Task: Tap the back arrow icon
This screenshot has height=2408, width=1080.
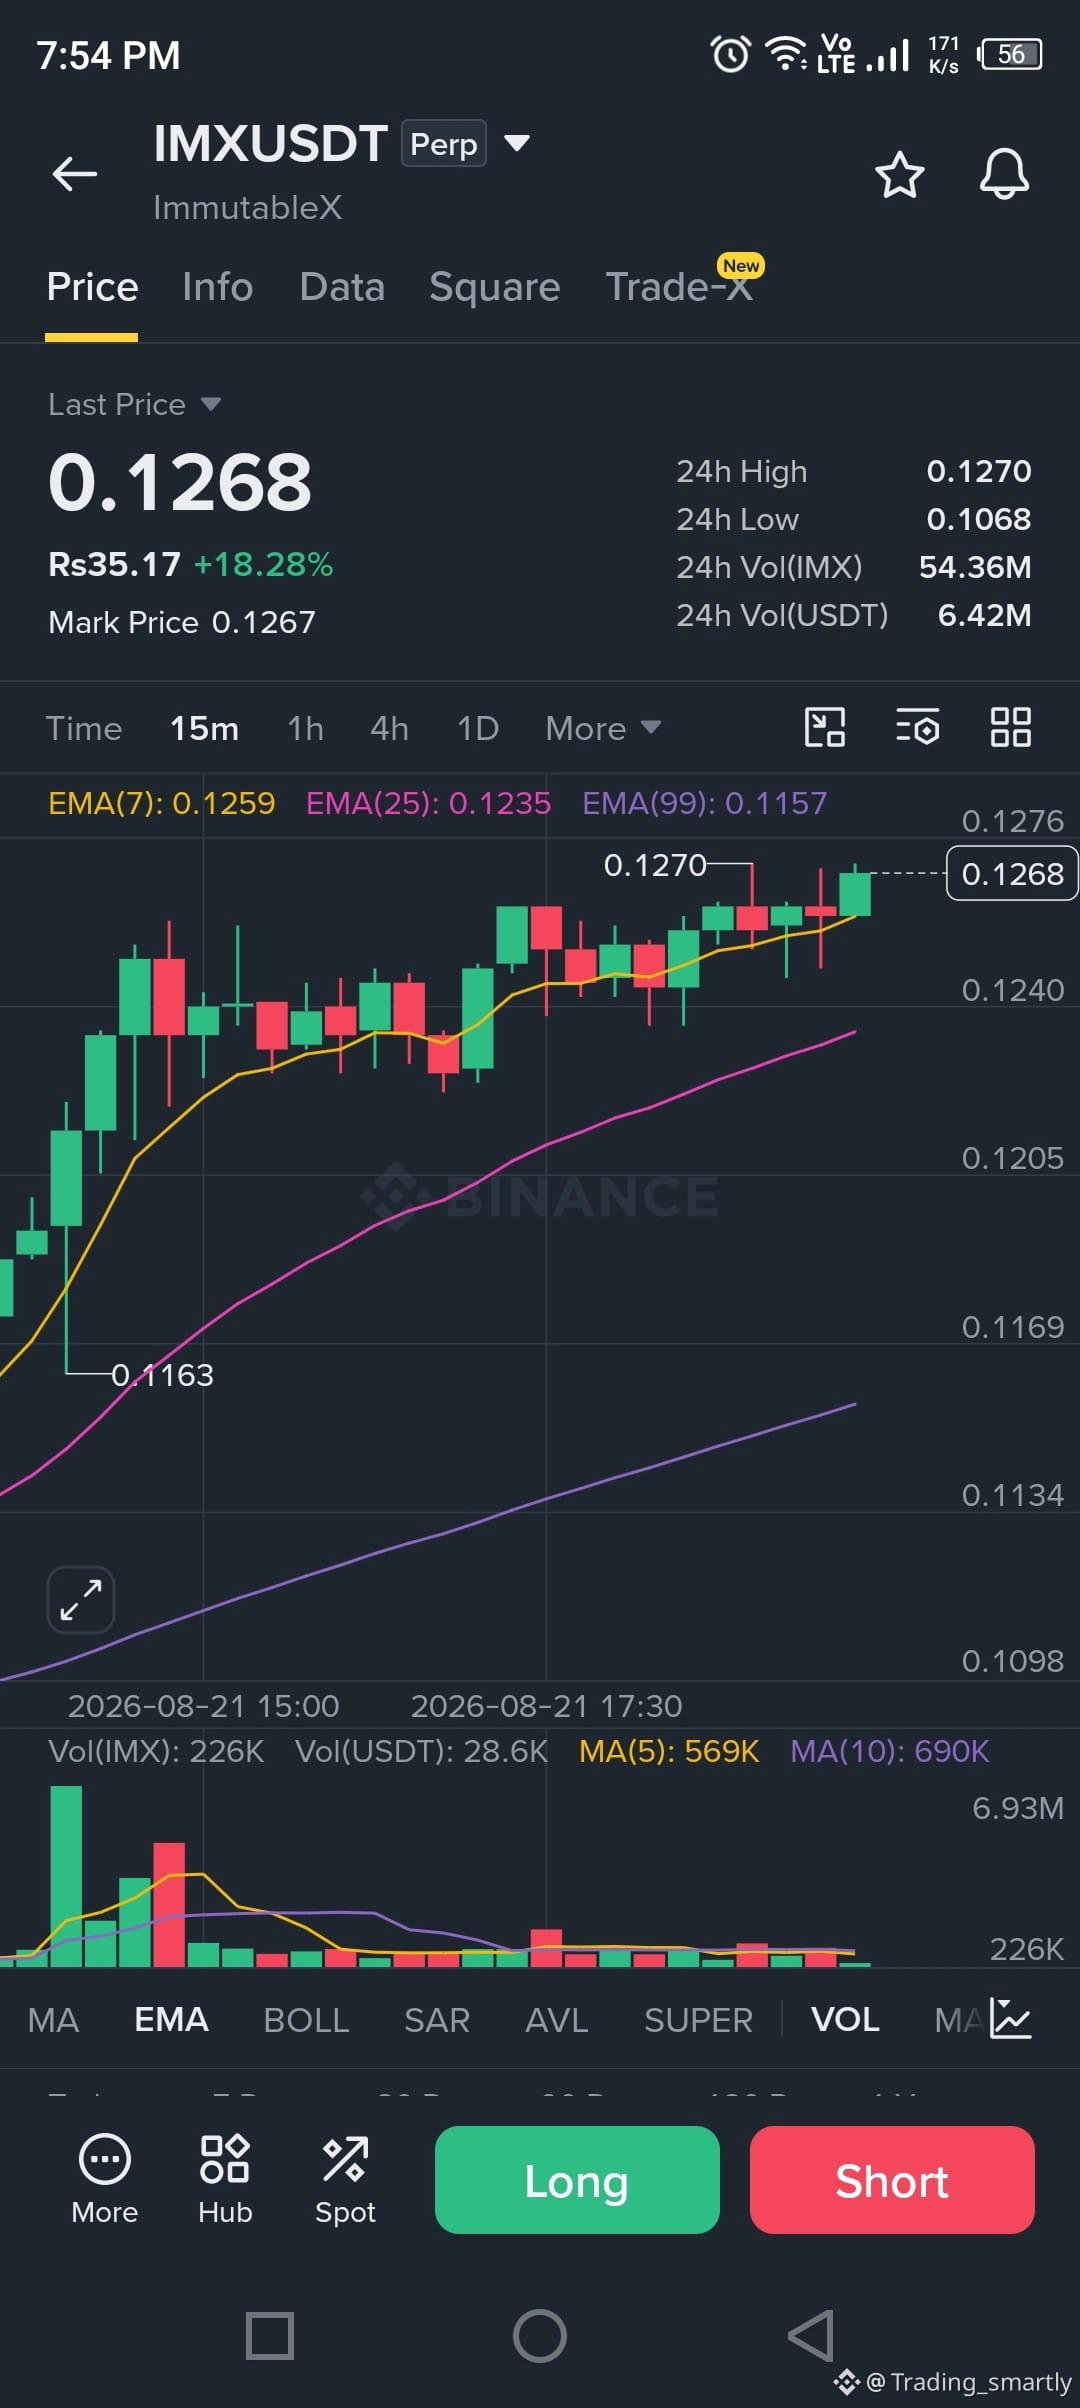Action: [x=75, y=173]
